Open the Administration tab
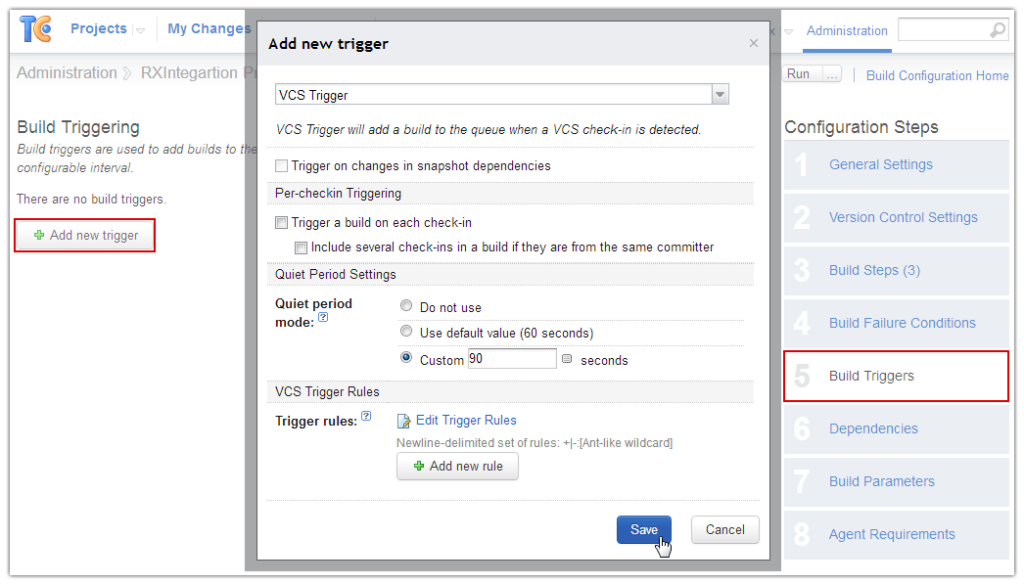The image size is (1024, 585). coord(847,31)
